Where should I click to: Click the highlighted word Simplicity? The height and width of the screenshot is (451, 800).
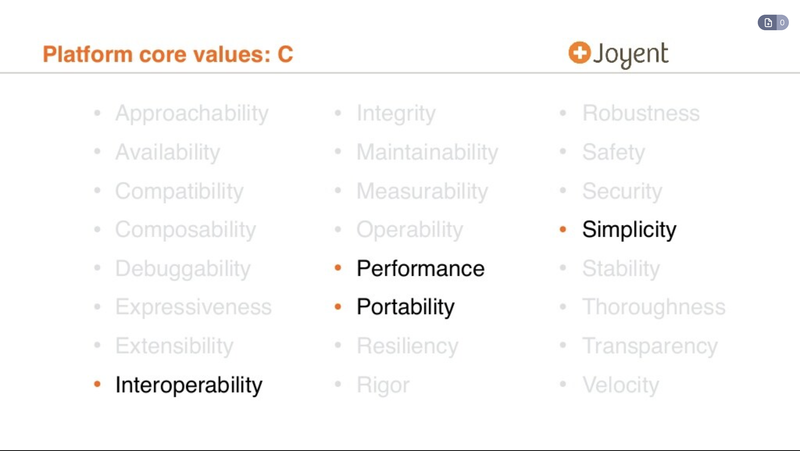pos(629,230)
